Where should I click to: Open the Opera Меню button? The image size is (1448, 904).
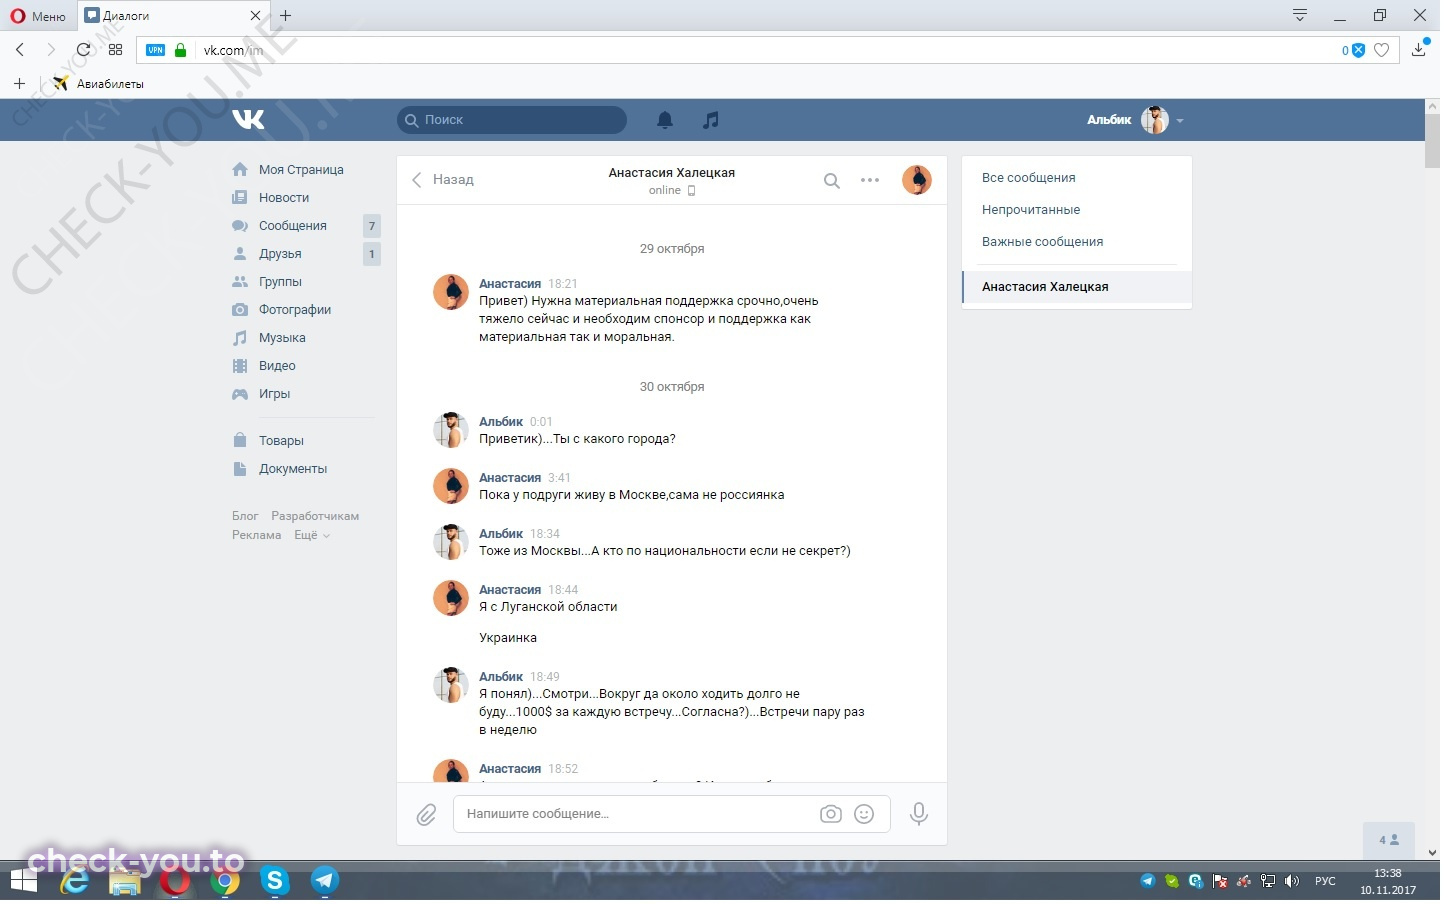(x=38, y=16)
